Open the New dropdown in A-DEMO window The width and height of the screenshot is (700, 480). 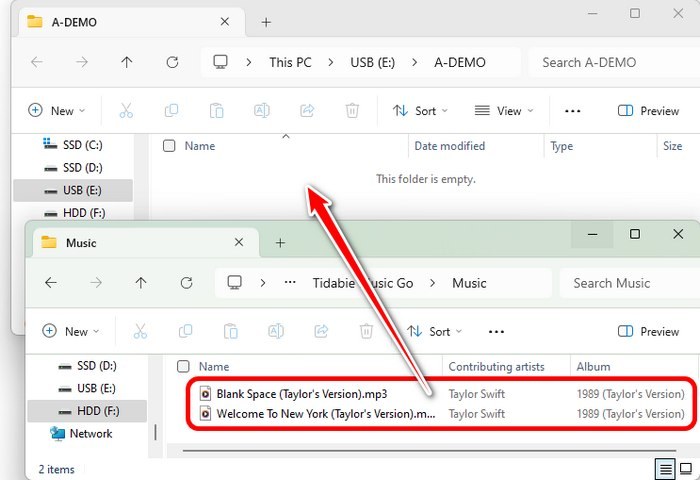[x=57, y=111]
